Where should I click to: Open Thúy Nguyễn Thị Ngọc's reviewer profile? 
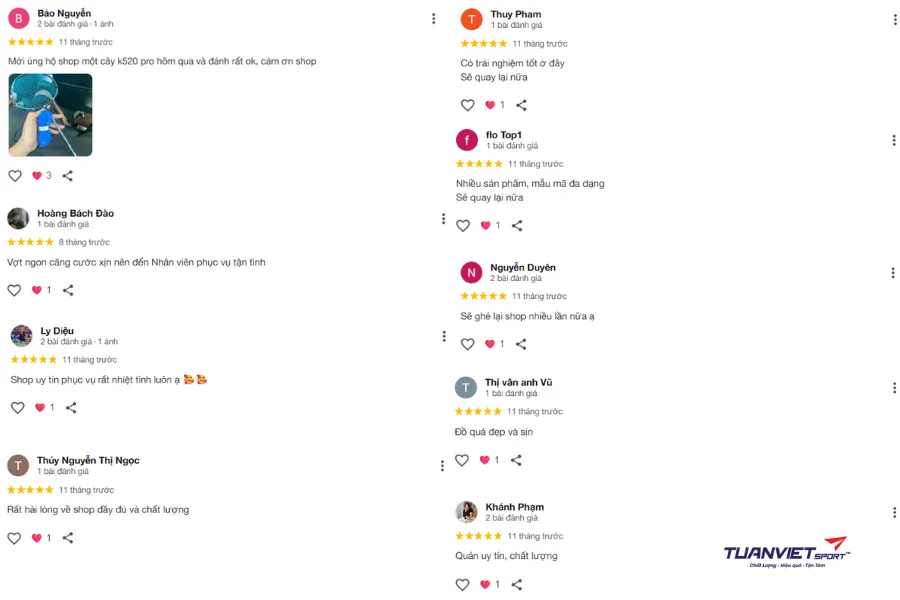click(88, 460)
